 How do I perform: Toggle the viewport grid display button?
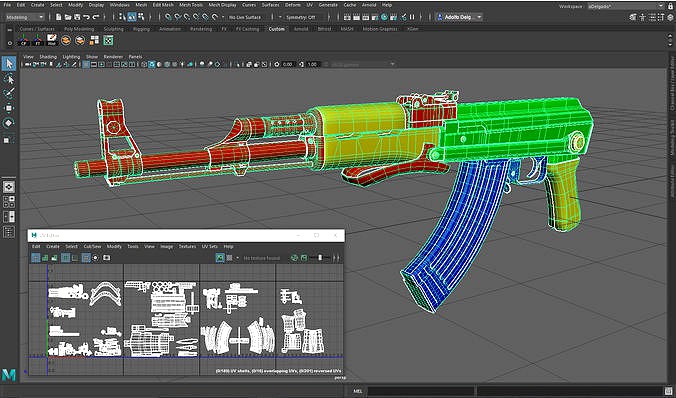86,64
